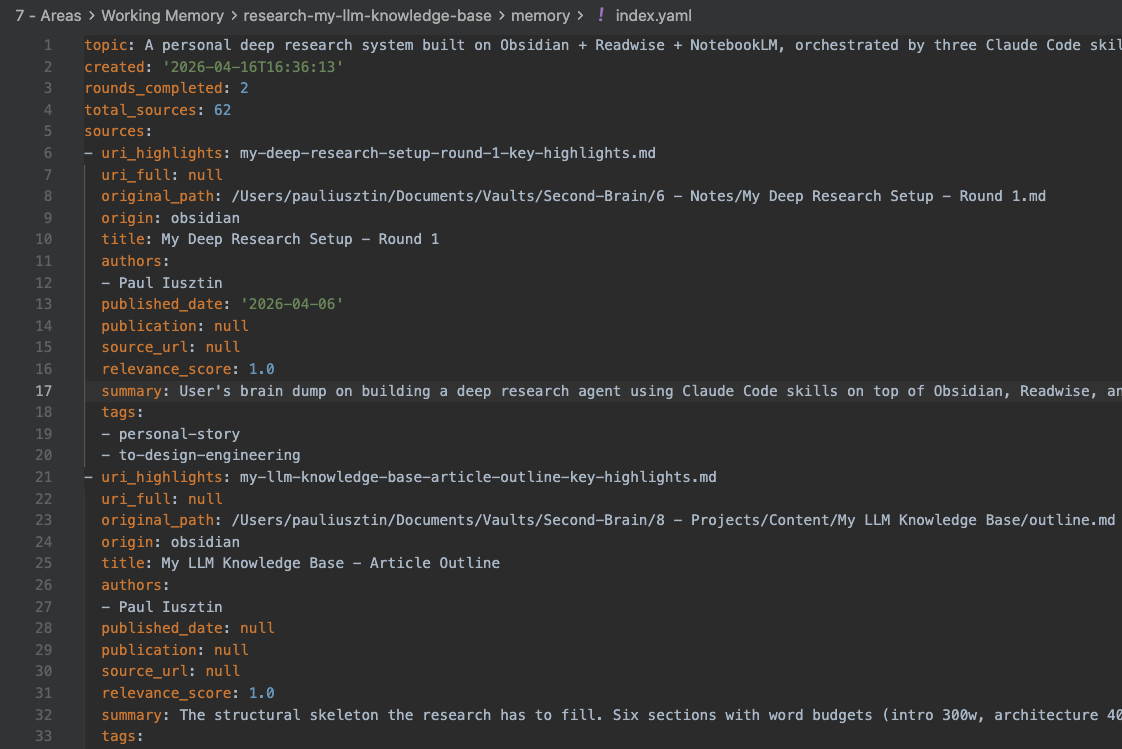Click 'publication: null' on line 14
Image resolution: width=1122 pixels, height=749 pixels.
[175, 326]
